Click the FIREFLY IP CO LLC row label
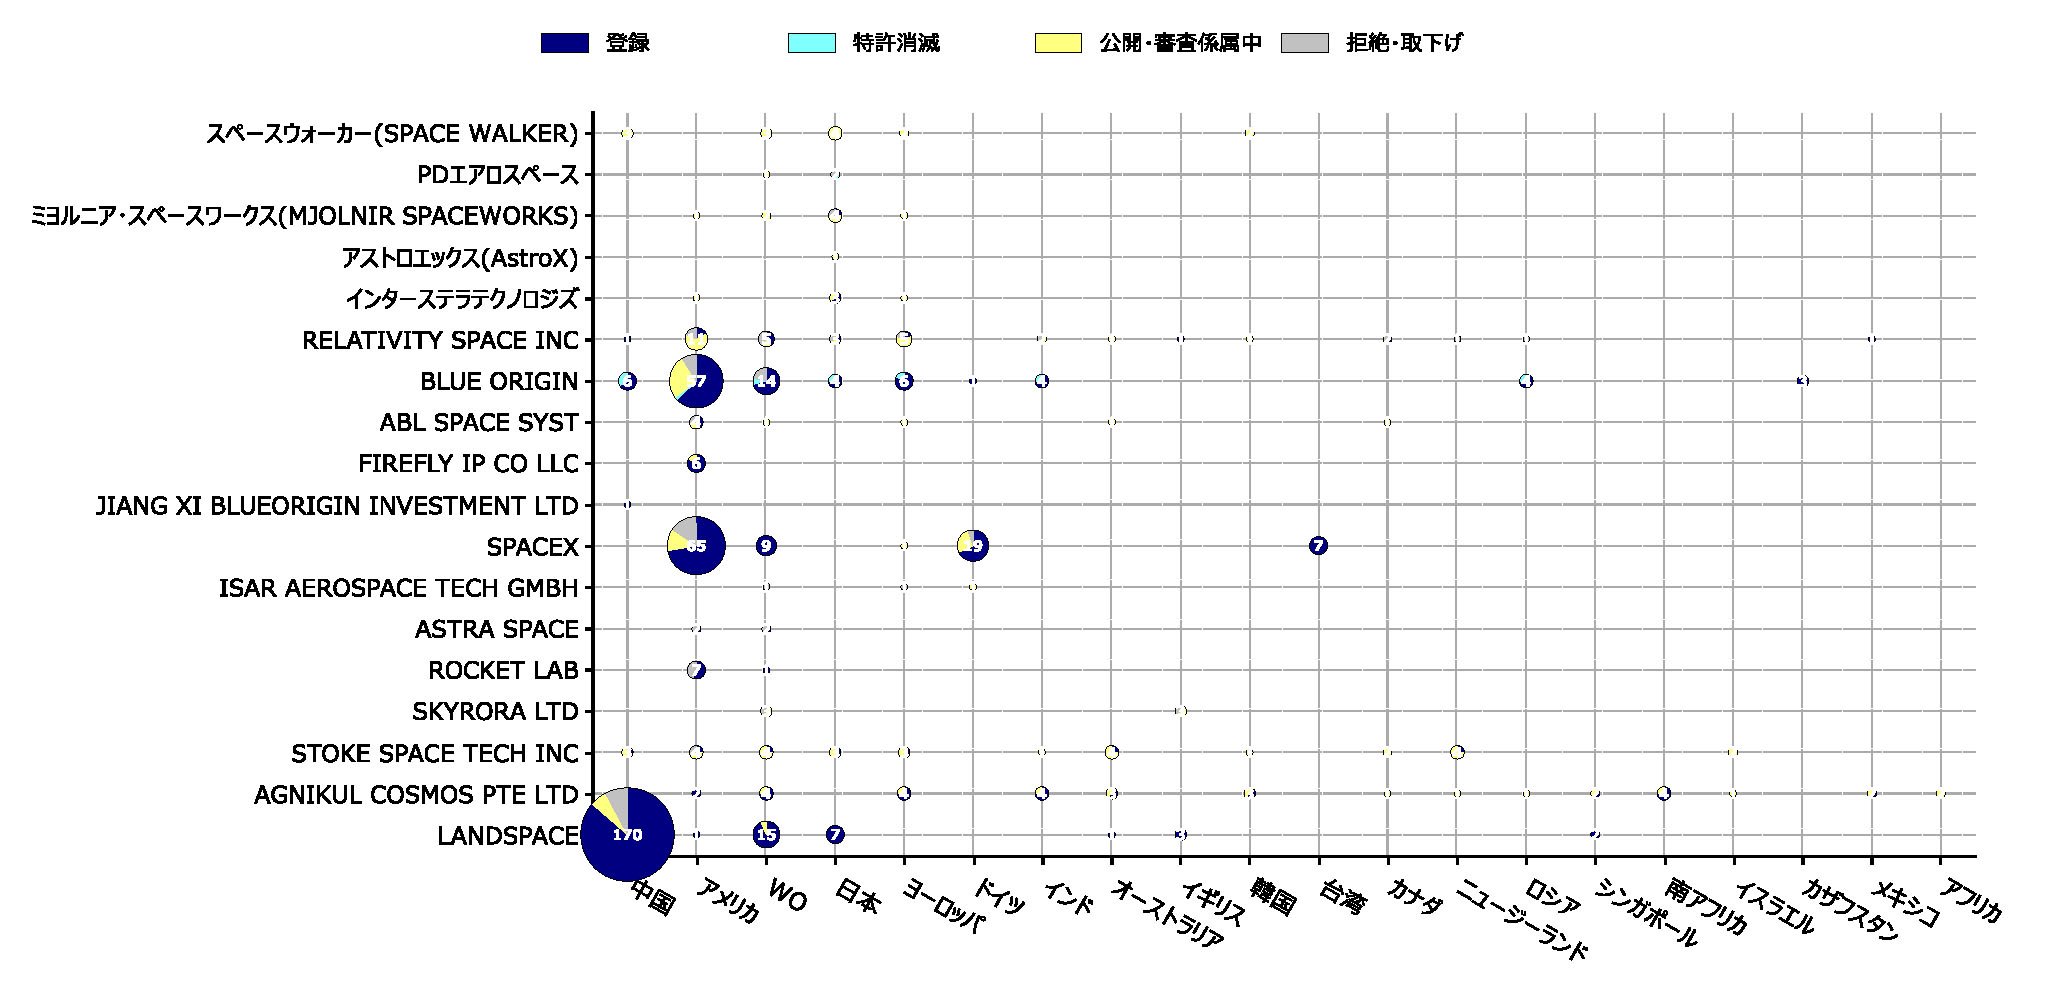Screen dimensions: 2068x981 click(x=469, y=464)
